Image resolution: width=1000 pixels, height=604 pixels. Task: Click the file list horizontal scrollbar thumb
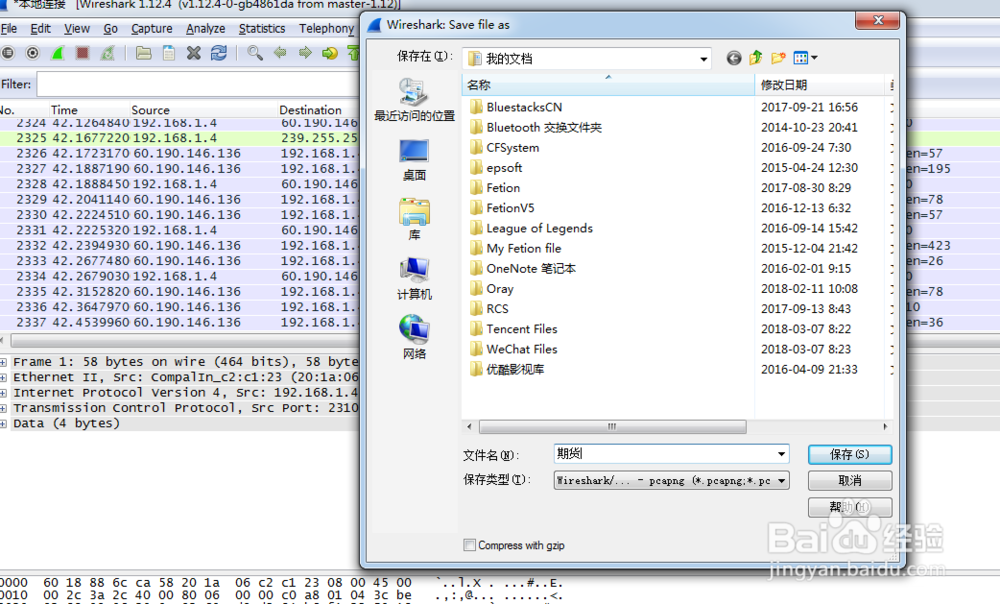click(x=612, y=427)
